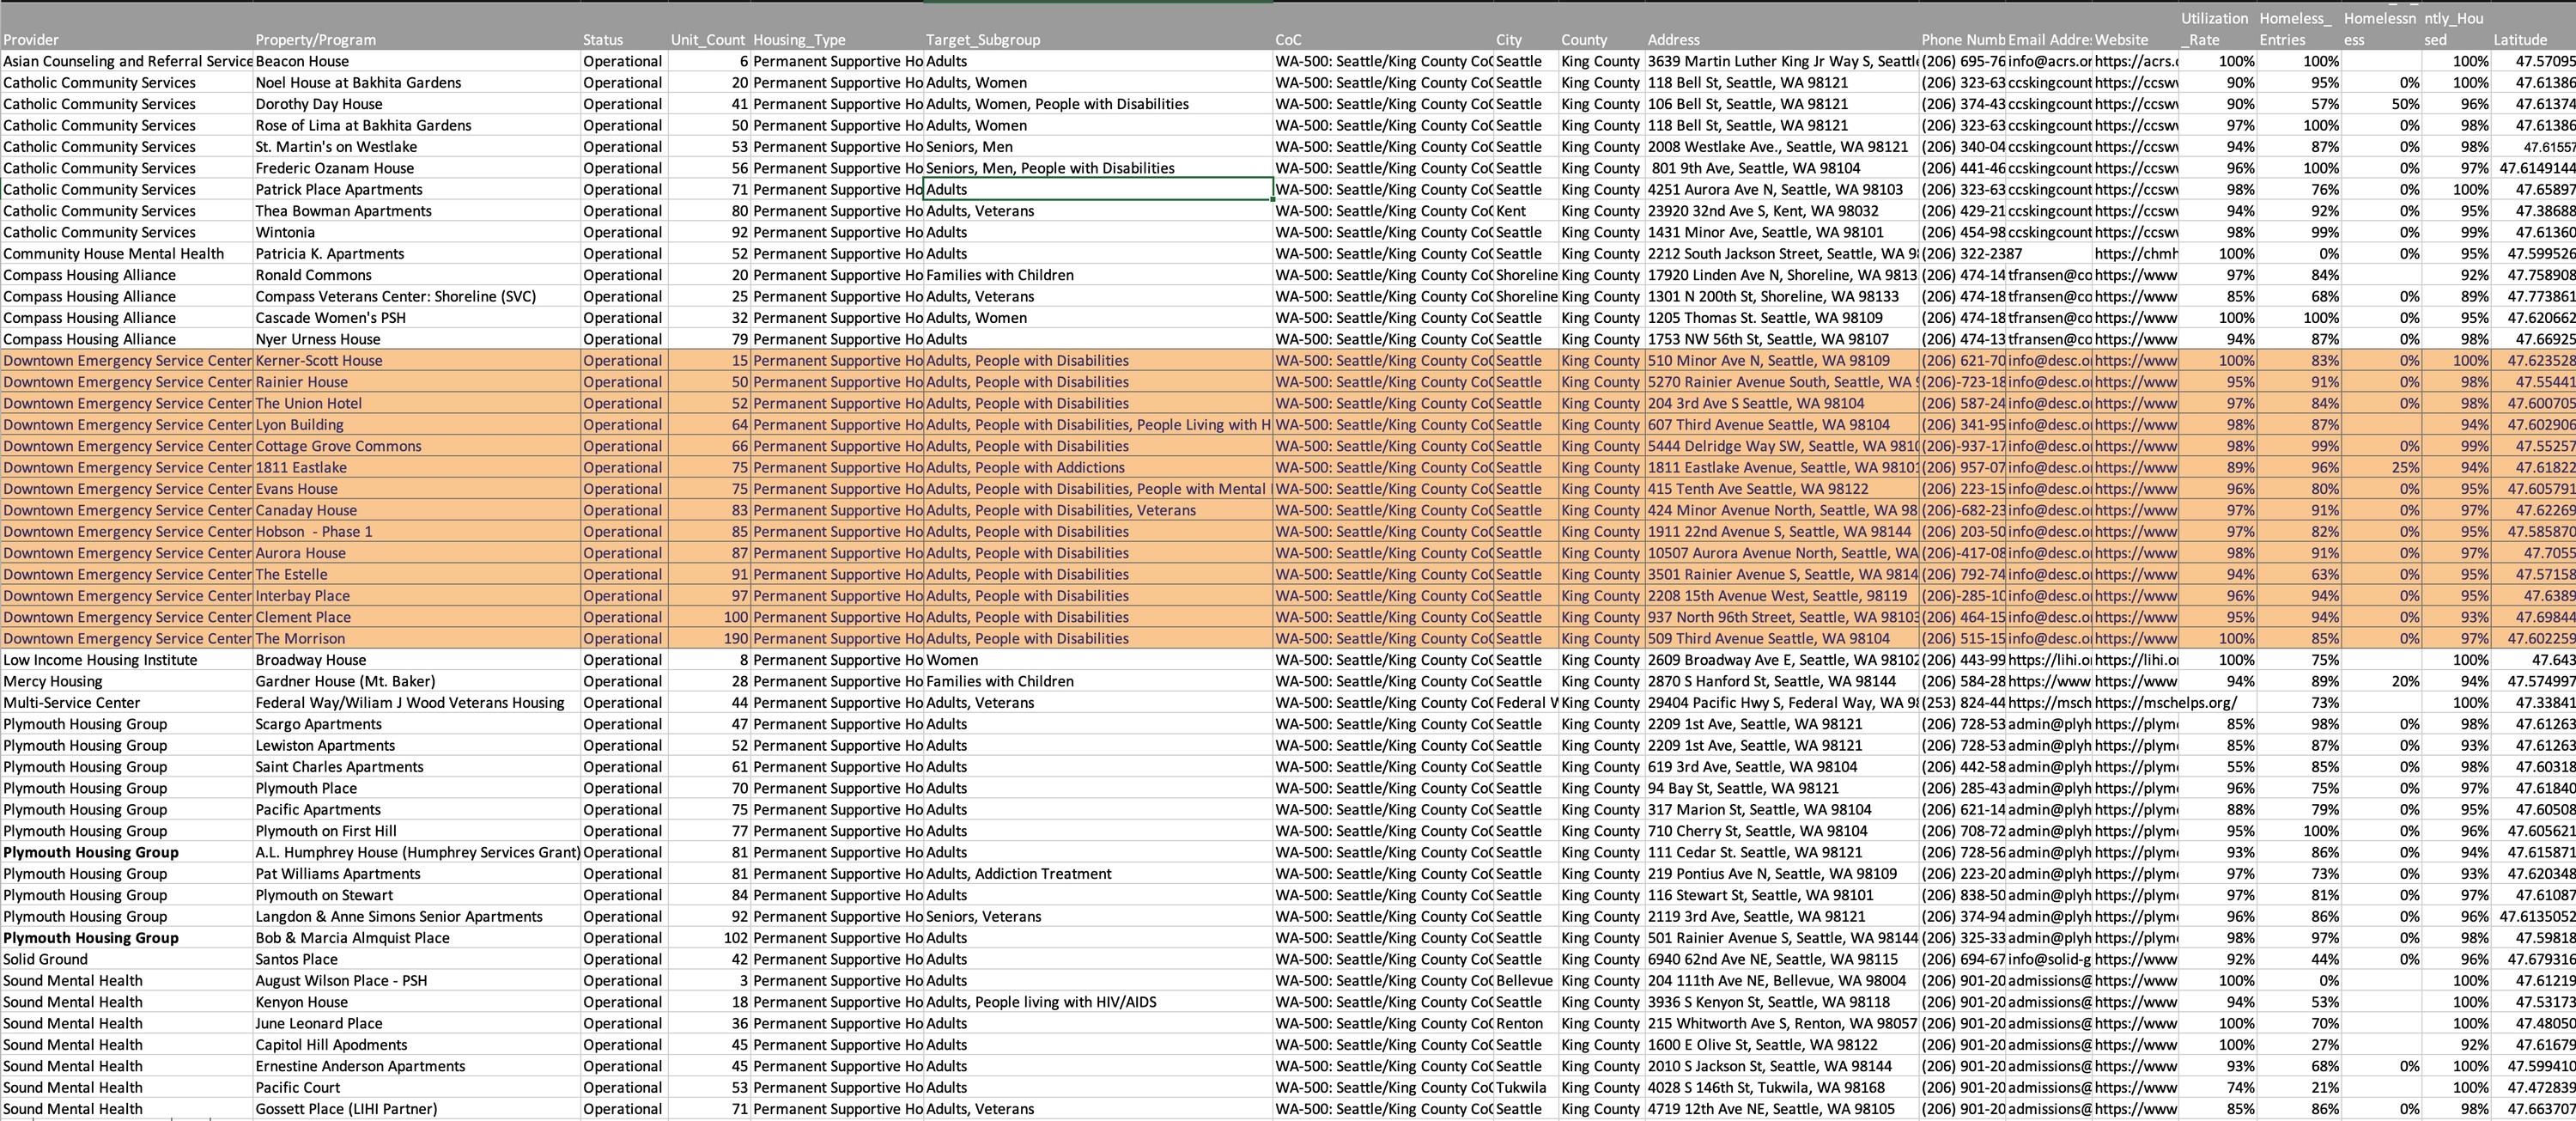Click the Unit_Count header cell
The width and height of the screenshot is (2576, 1121).
tap(708, 40)
